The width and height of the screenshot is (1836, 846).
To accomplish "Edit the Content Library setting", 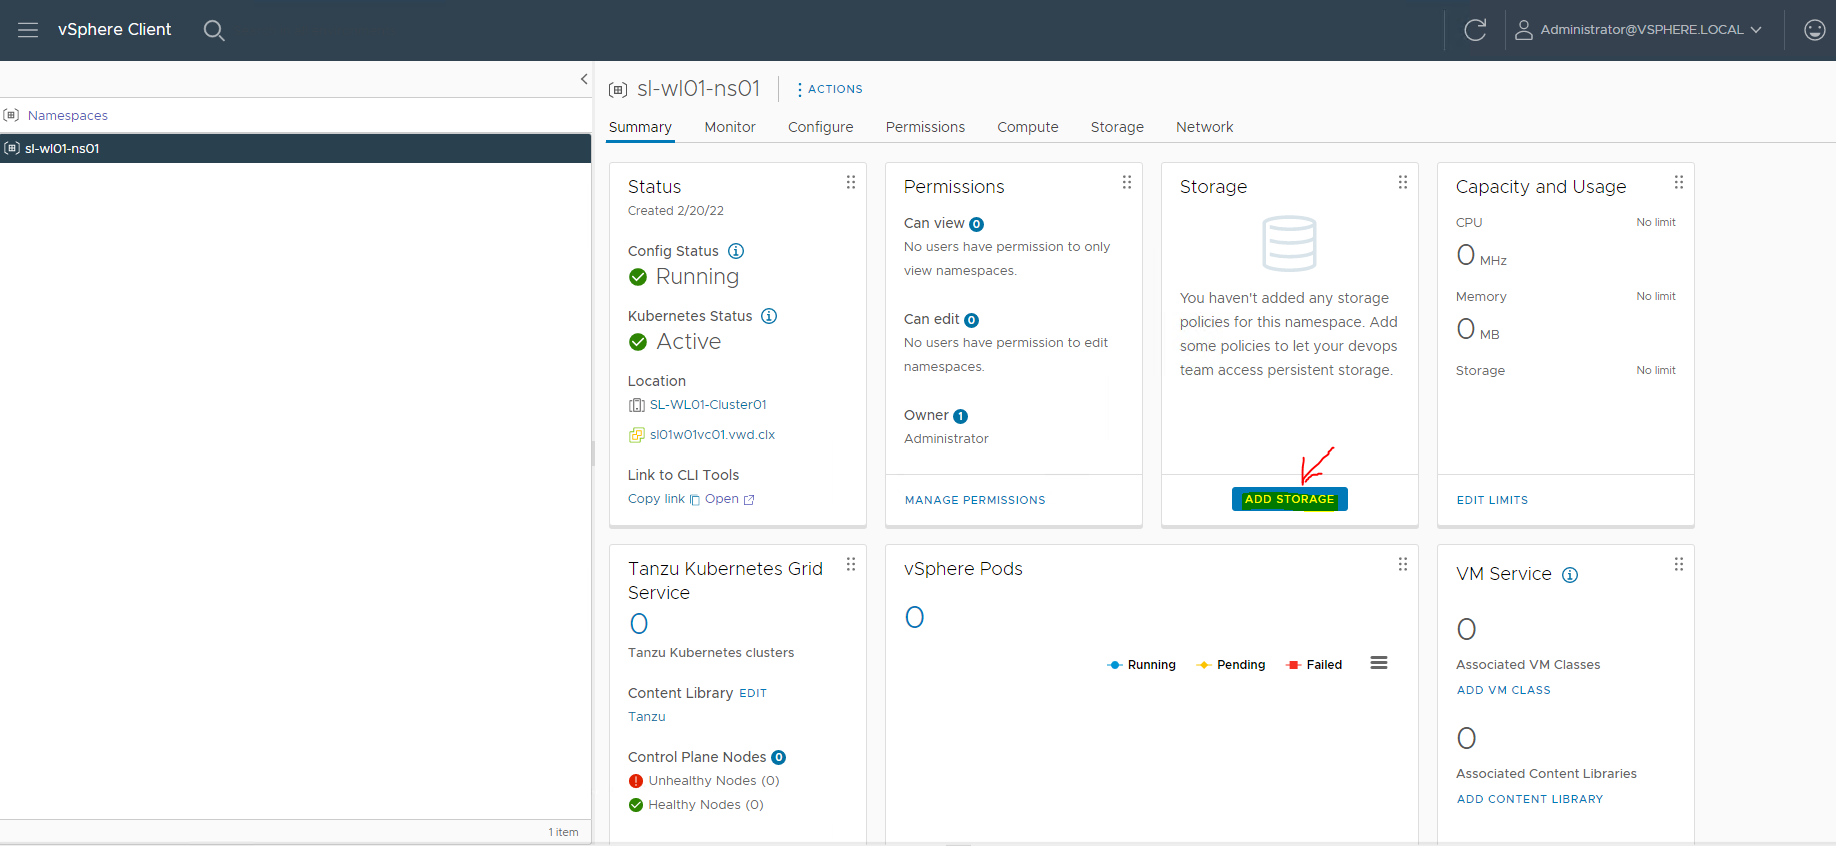I will 753,693.
